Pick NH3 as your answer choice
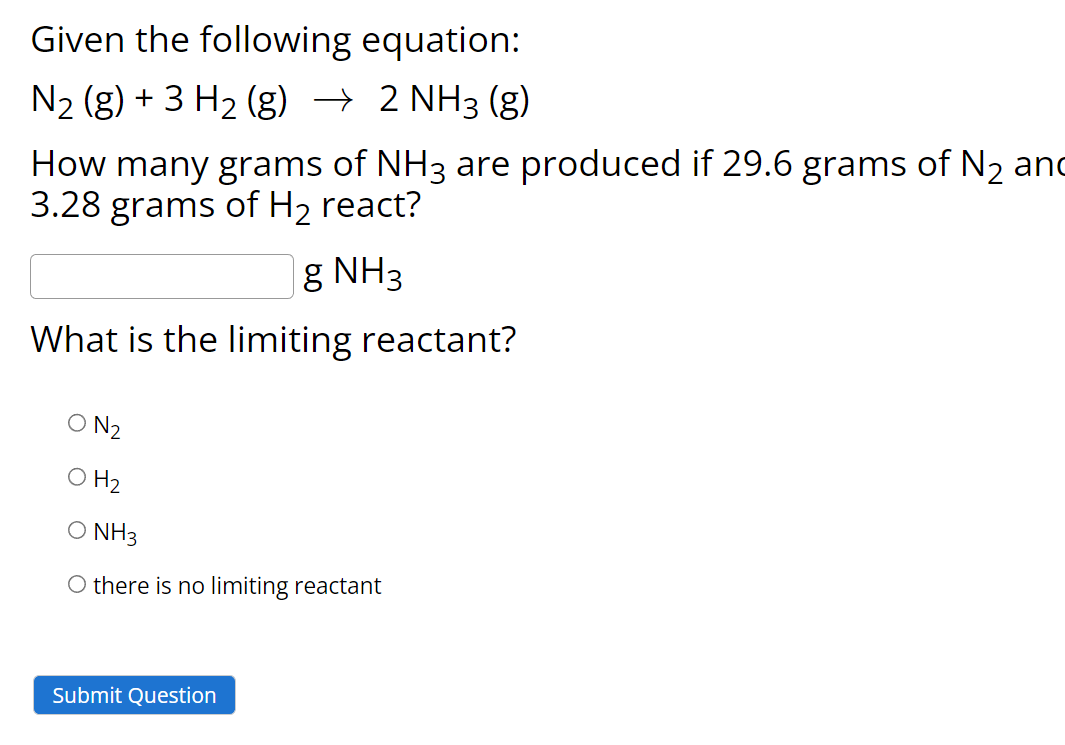The width and height of the screenshot is (1065, 745). coord(77,530)
